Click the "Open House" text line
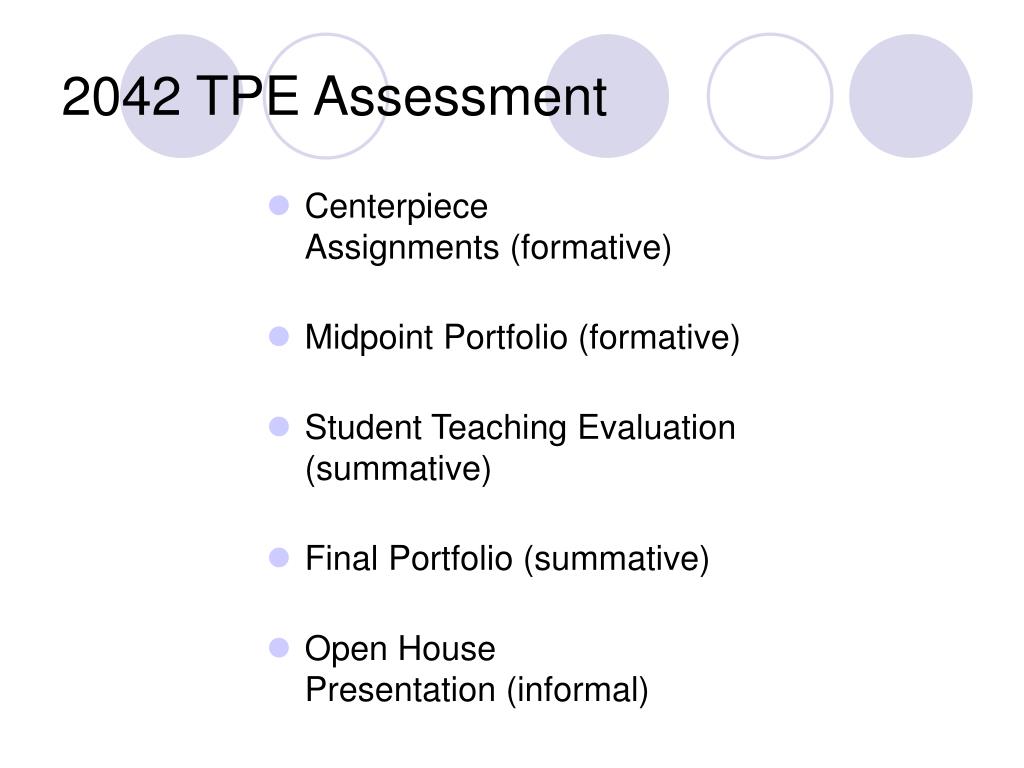1024x768 pixels. point(400,650)
